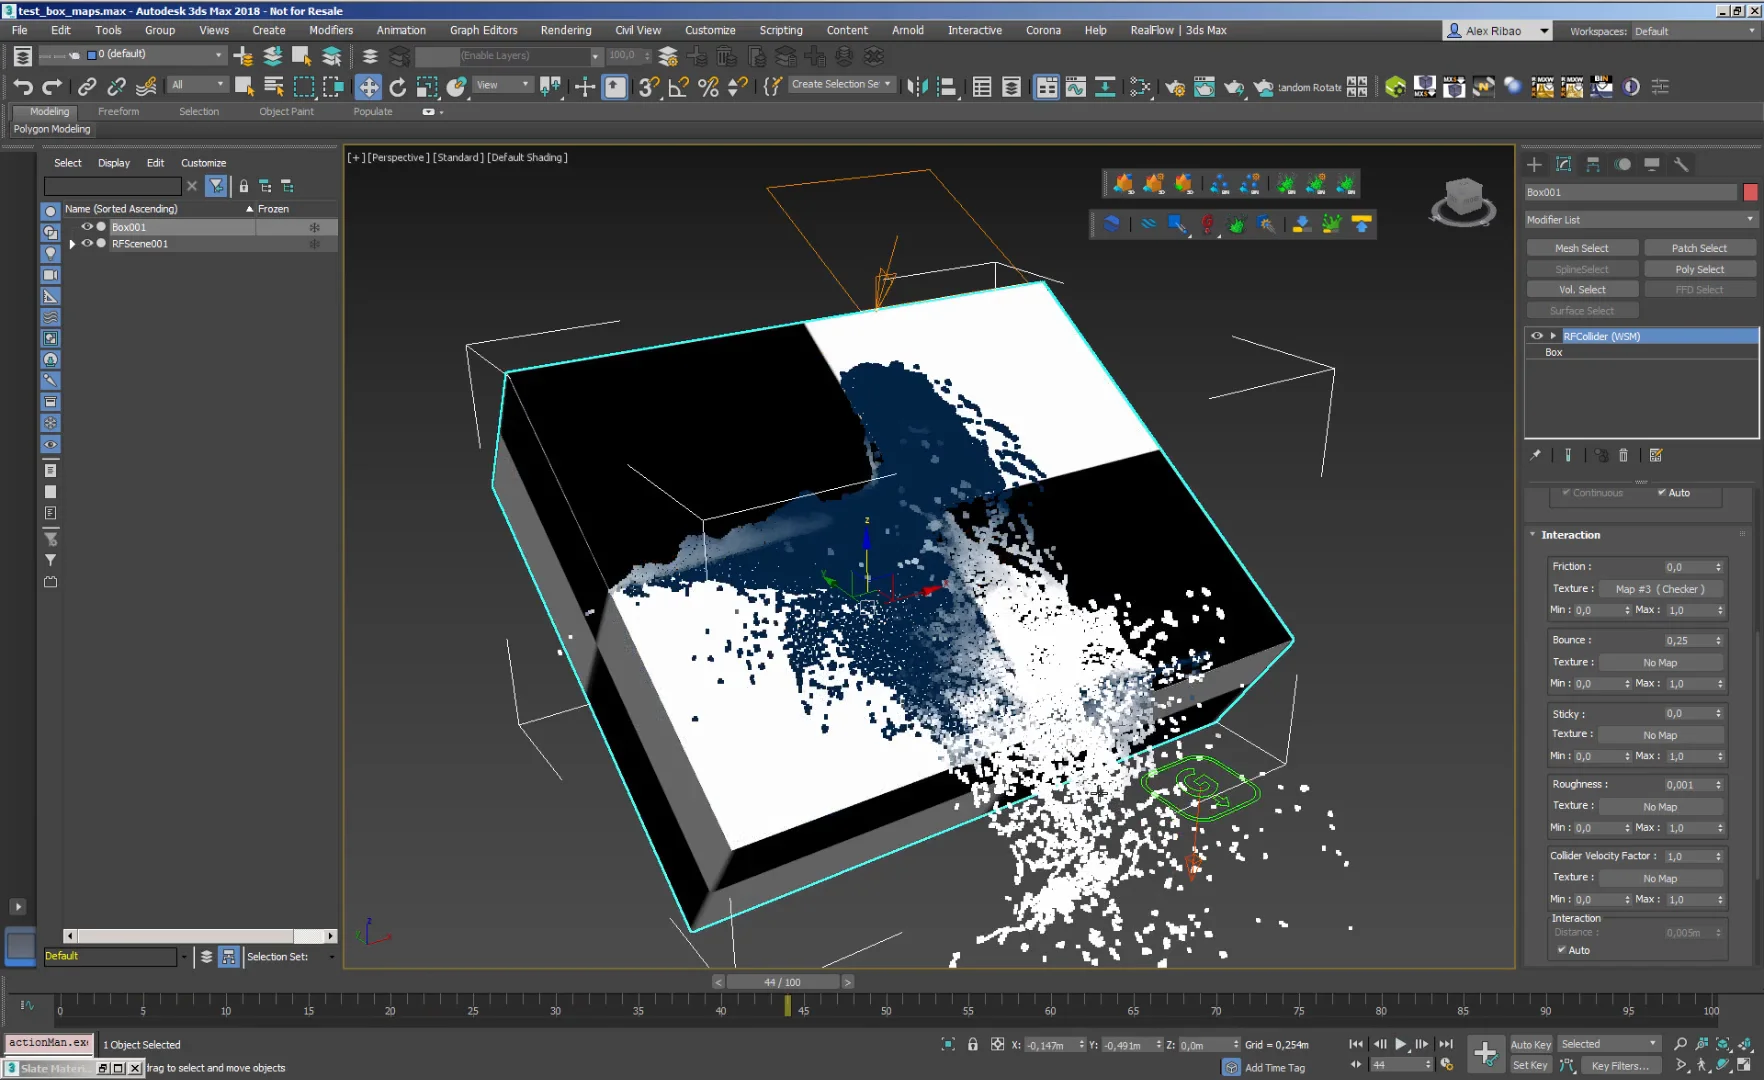This screenshot has width=1764, height=1080.
Task: Select the Rotate tool in toolbar
Action: coord(398,87)
